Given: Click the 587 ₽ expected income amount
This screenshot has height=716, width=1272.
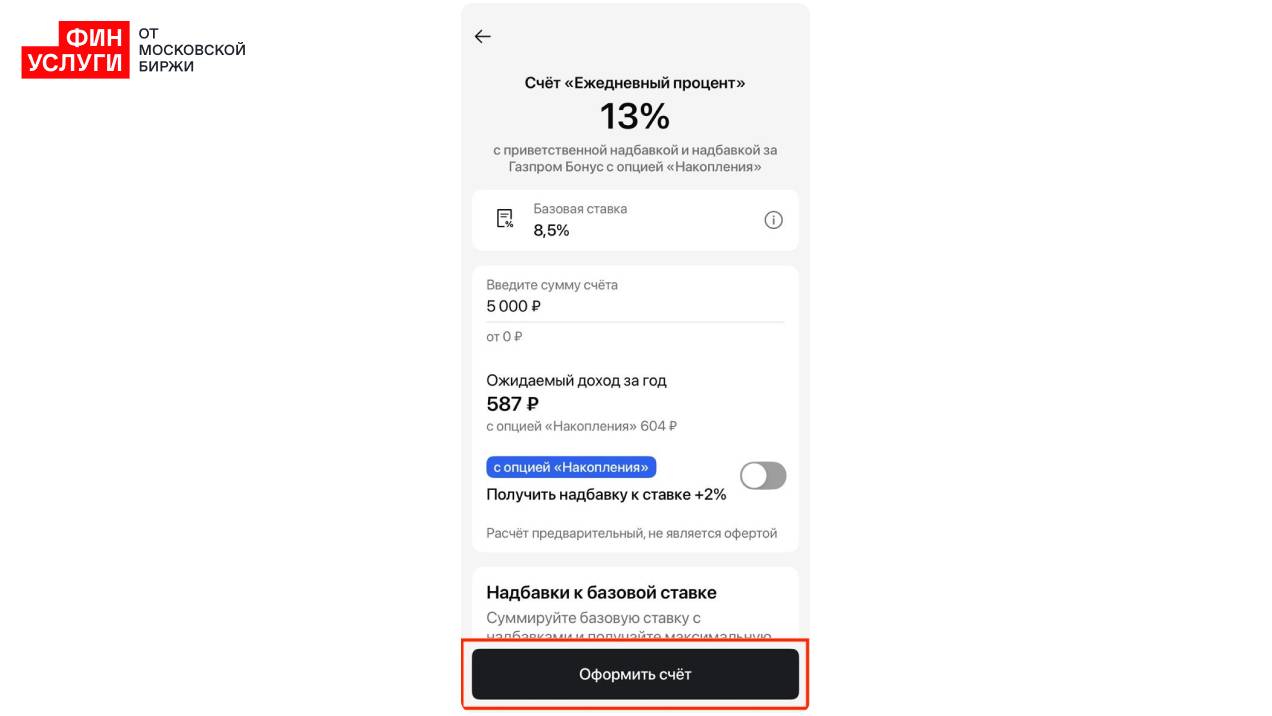Looking at the screenshot, I should click(512, 404).
